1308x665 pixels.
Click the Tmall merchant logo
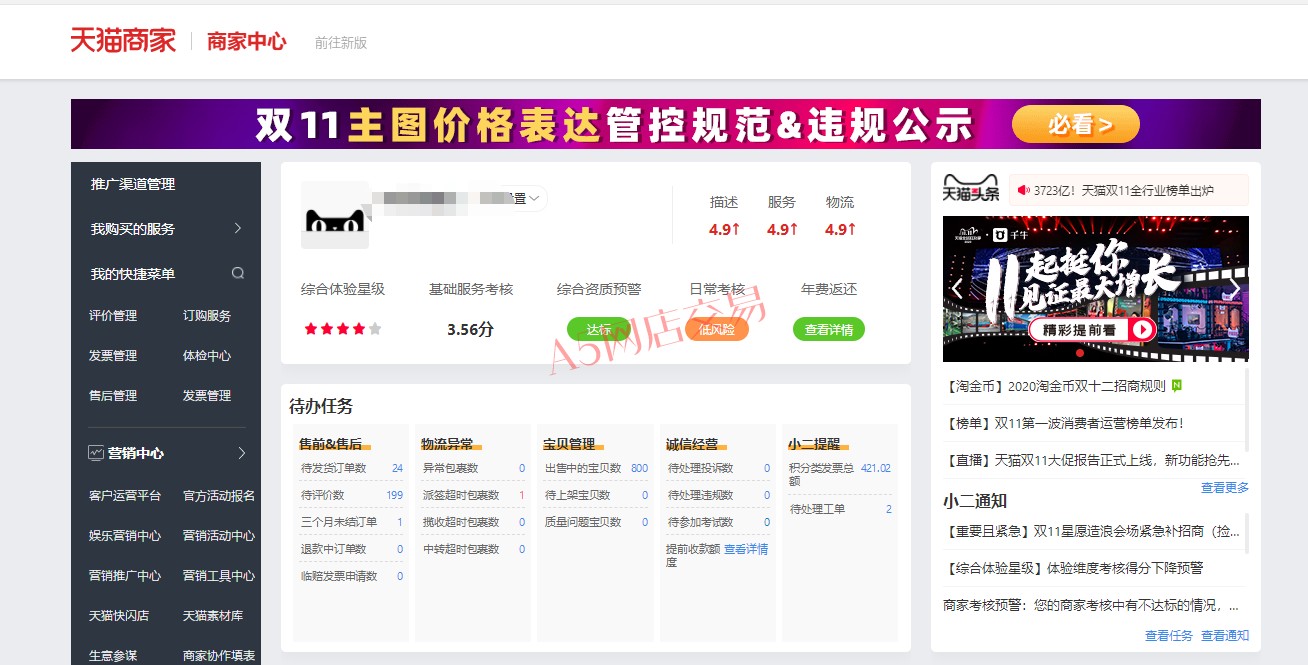(x=122, y=41)
